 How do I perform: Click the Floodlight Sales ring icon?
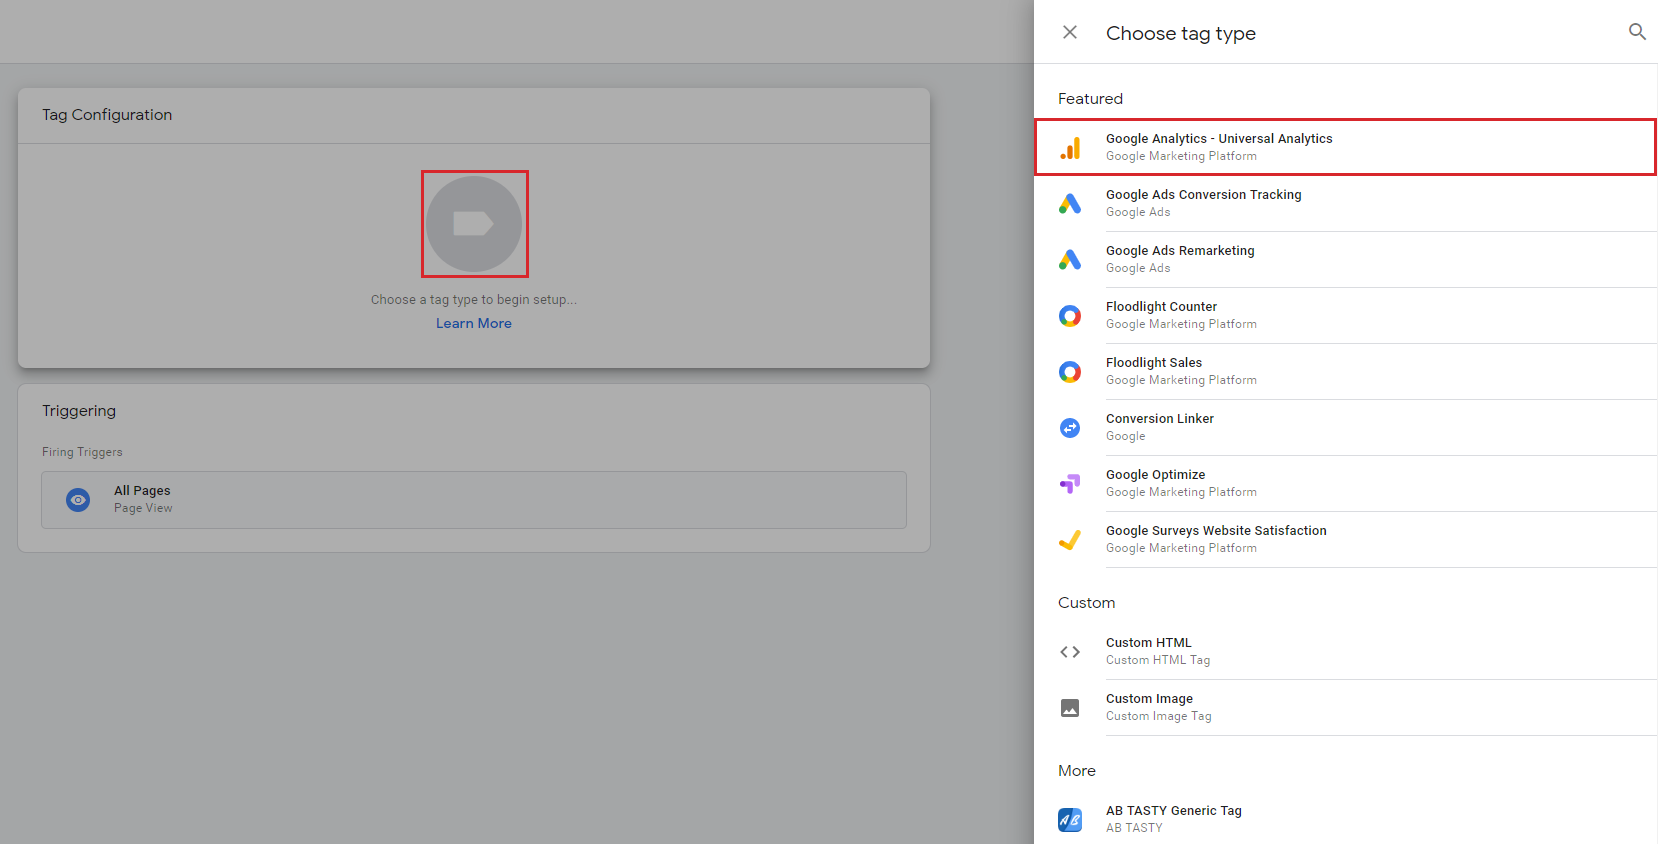point(1070,372)
